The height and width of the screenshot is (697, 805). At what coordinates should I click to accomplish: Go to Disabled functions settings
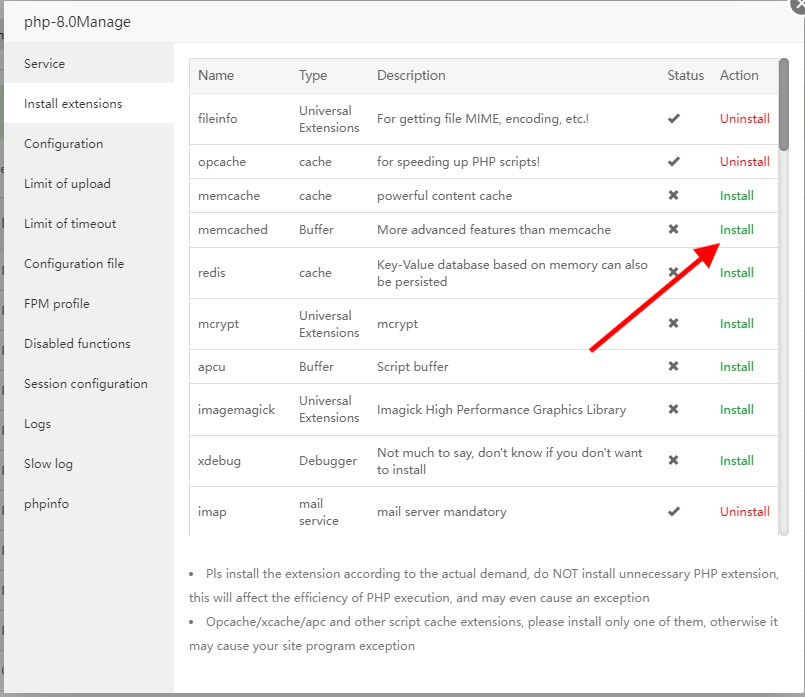point(77,344)
